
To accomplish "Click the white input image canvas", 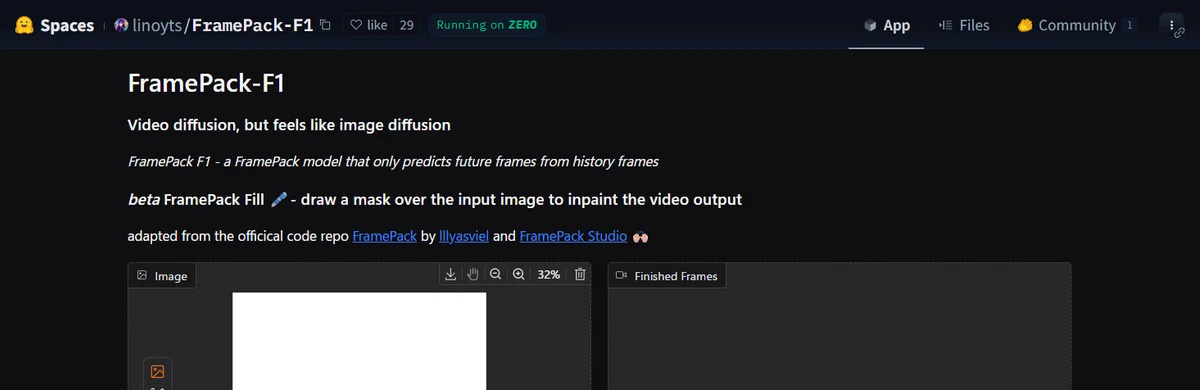I will click(359, 341).
